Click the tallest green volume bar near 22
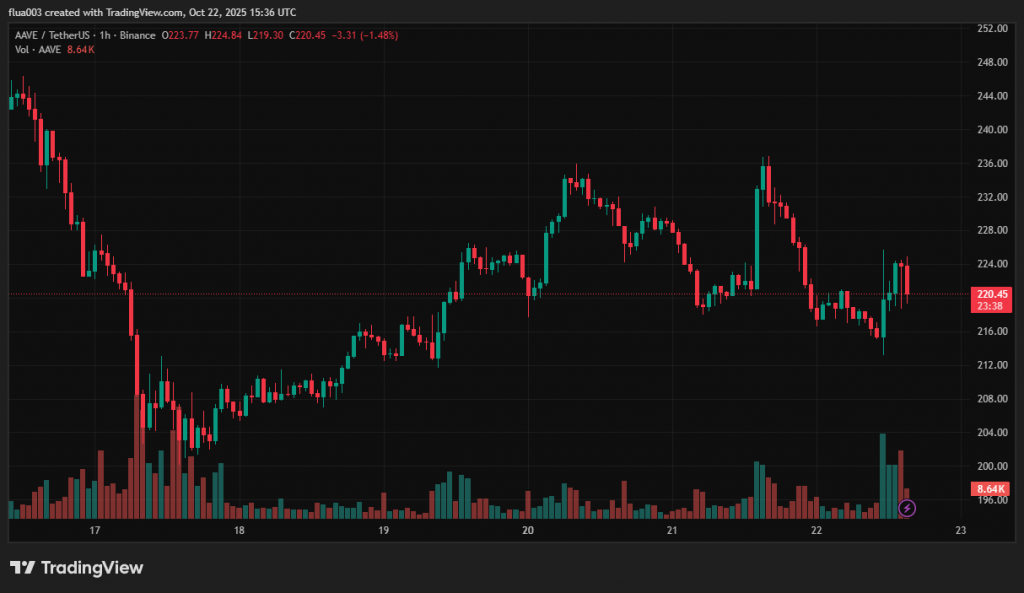Viewport: 1024px width, 593px height. point(882,475)
